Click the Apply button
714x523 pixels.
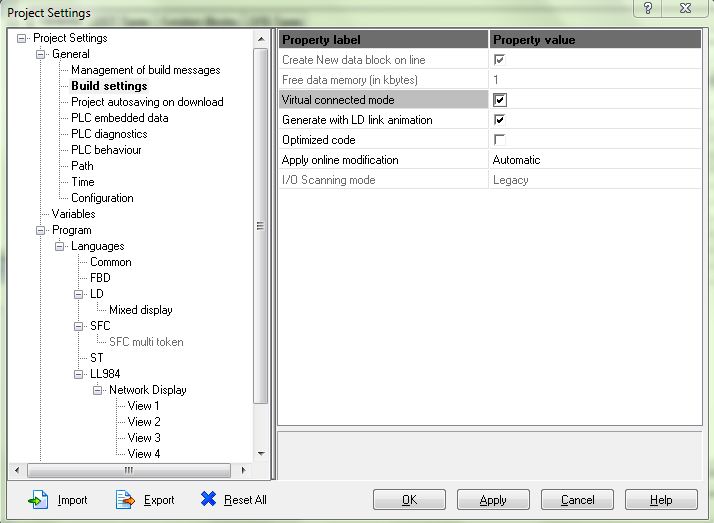[x=493, y=500]
